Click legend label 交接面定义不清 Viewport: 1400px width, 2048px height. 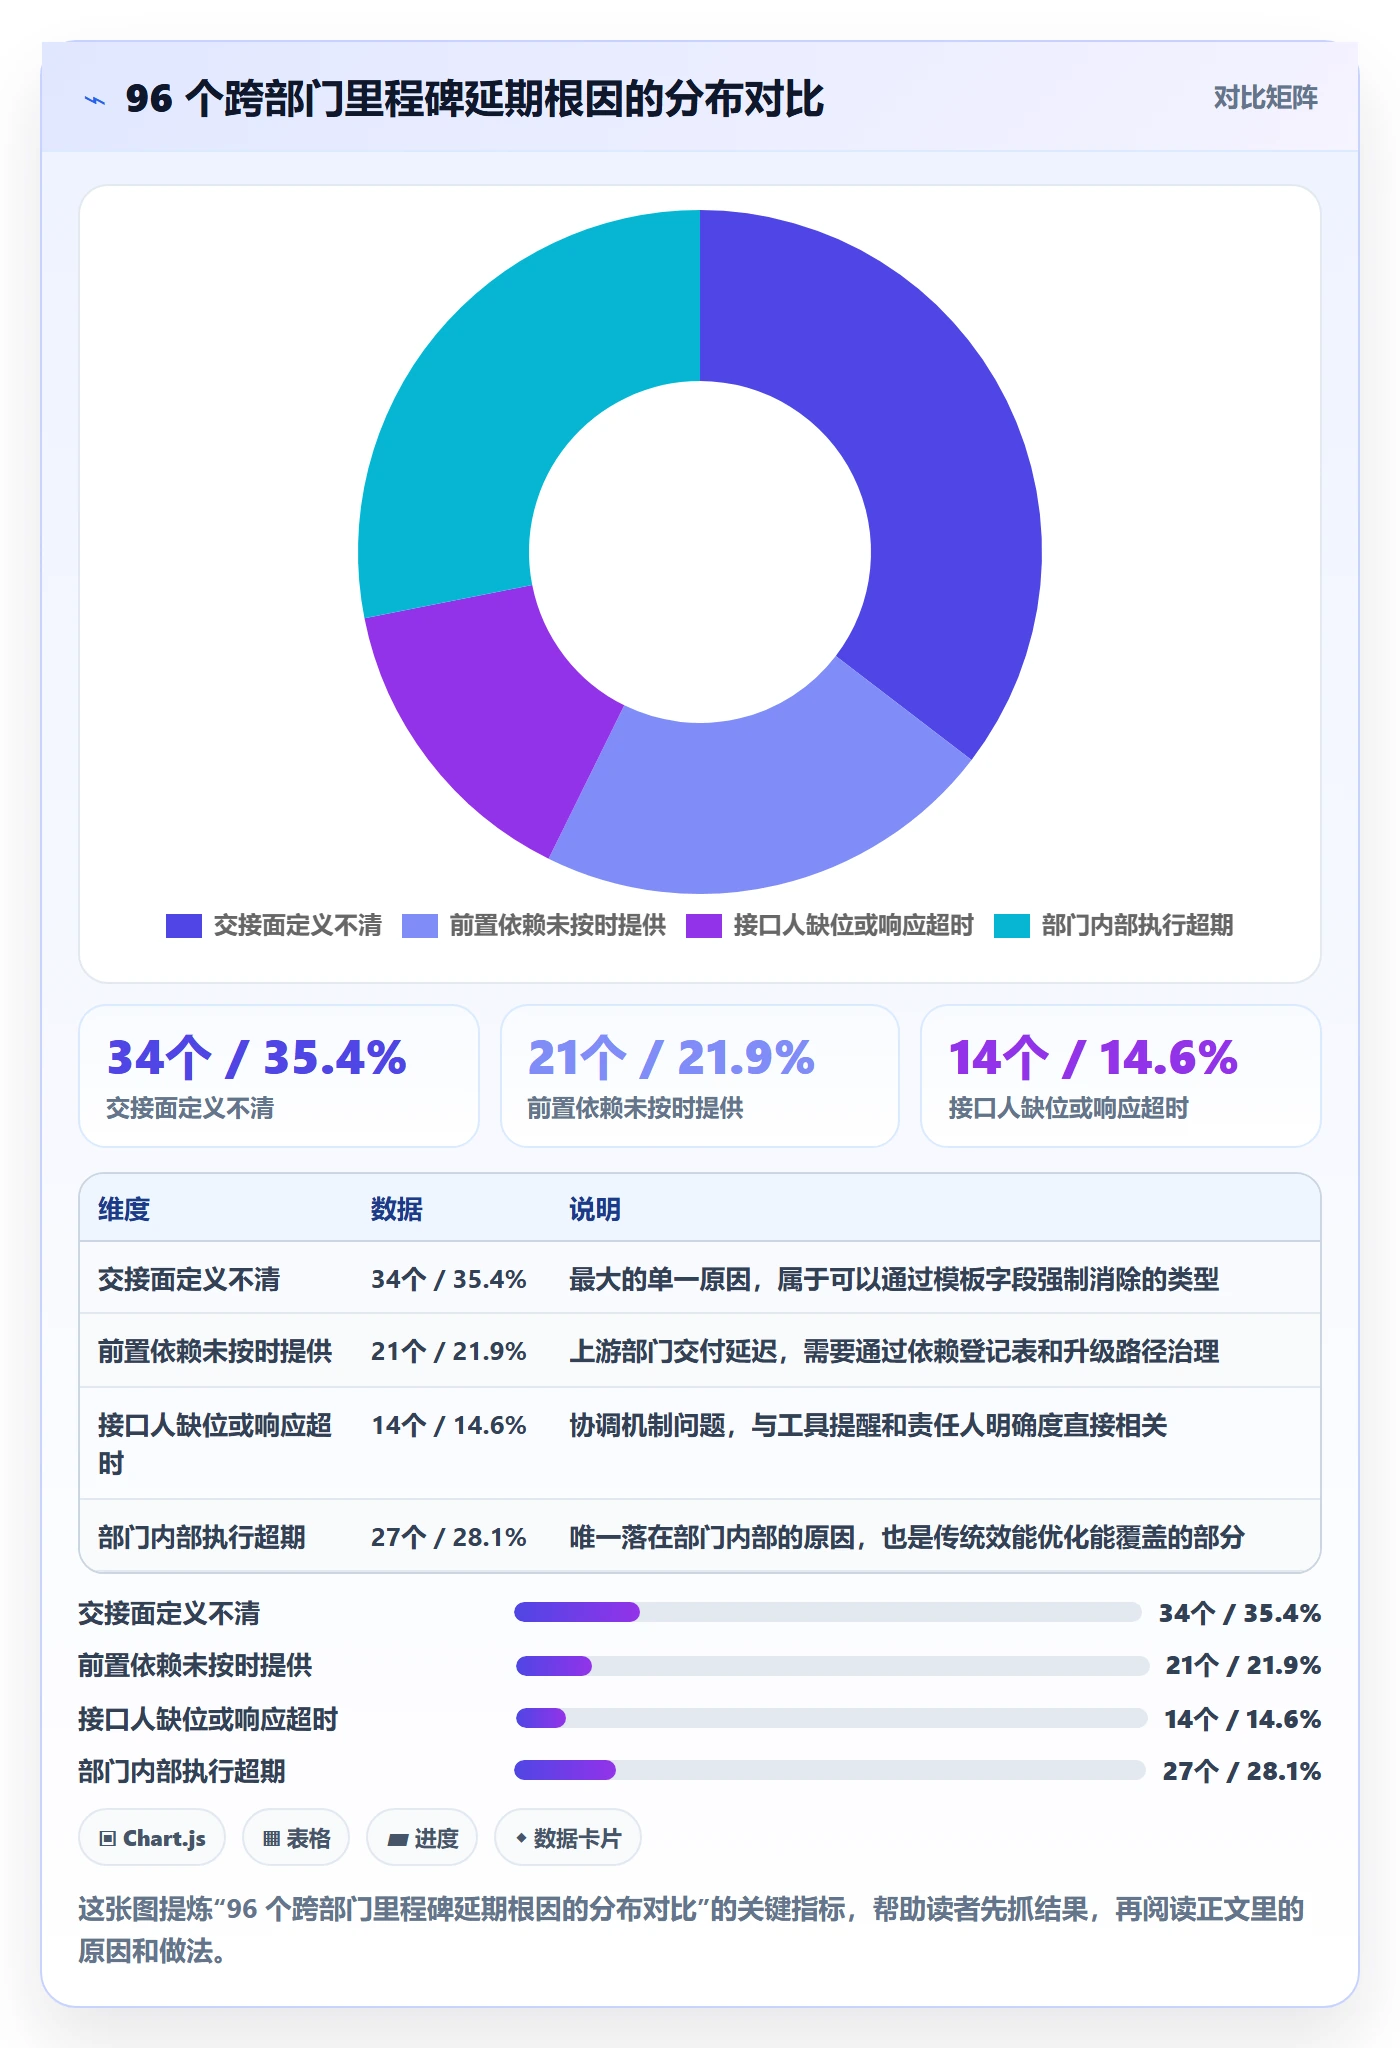(x=298, y=926)
